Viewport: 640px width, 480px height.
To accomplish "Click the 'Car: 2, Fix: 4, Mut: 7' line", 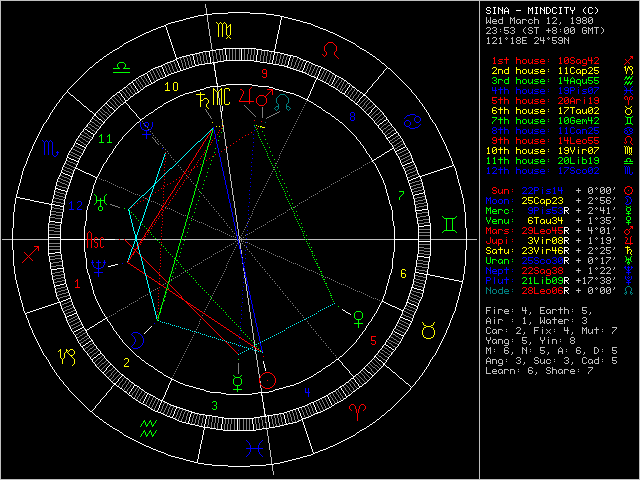I will pyautogui.click(x=551, y=331).
